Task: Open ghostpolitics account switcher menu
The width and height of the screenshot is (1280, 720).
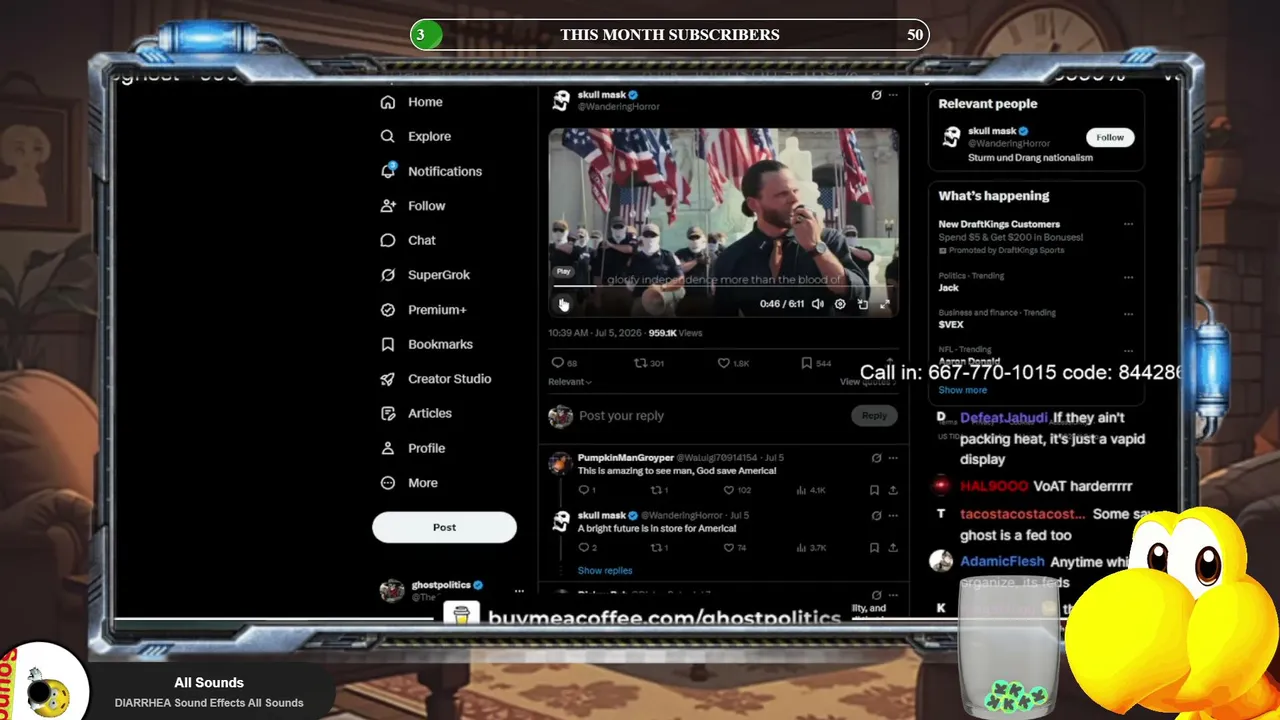Action: pyautogui.click(x=518, y=590)
